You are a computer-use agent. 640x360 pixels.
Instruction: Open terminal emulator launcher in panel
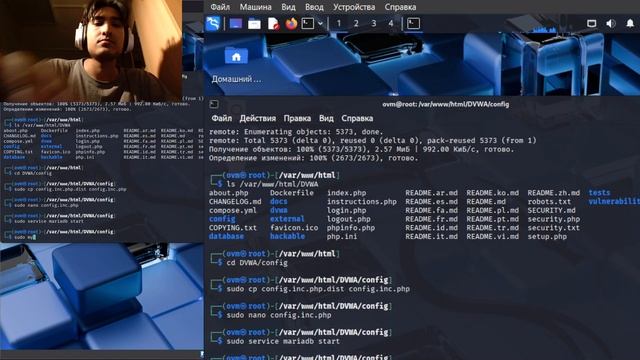click(x=308, y=23)
